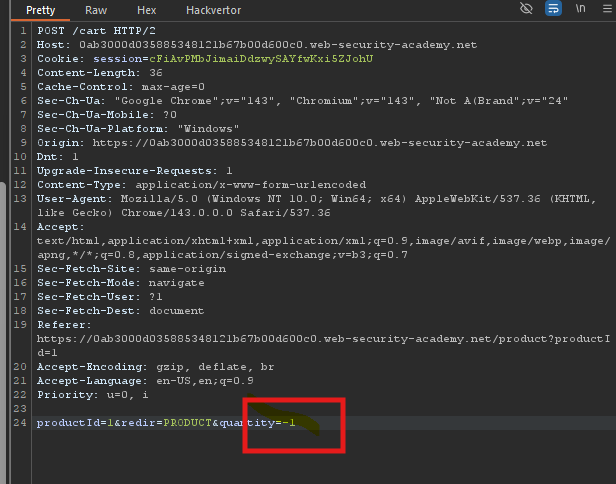
Task: Click the Origin header URL
Action: [320, 143]
